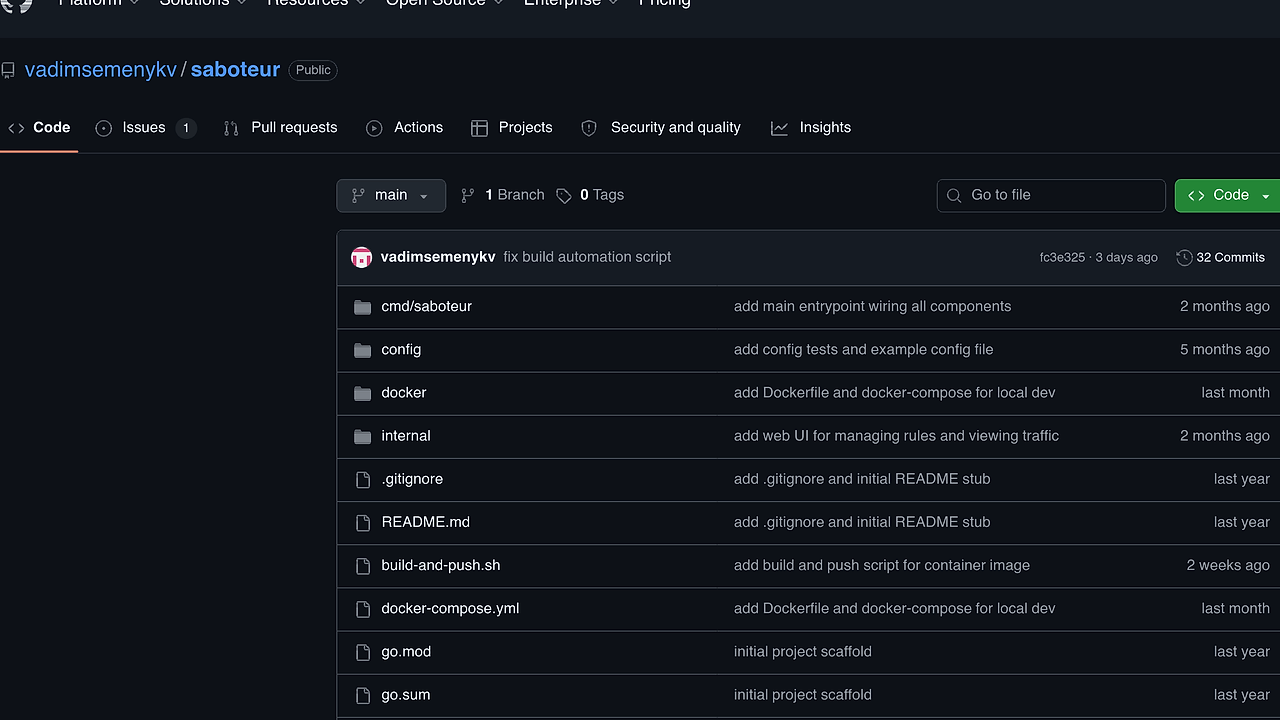Open the Projects tab
Viewport: 1280px width, 720px height.
[512, 128]
